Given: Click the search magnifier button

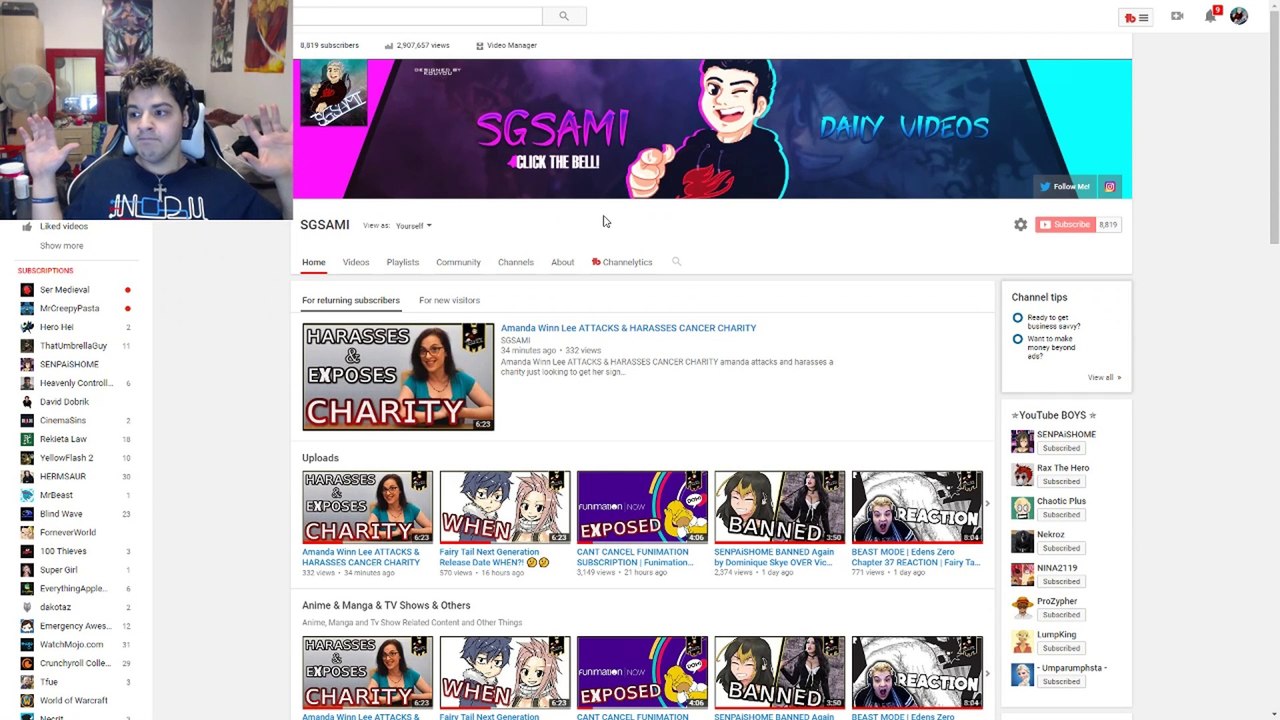Looking at the screenshot, I should tap(564, 16).
